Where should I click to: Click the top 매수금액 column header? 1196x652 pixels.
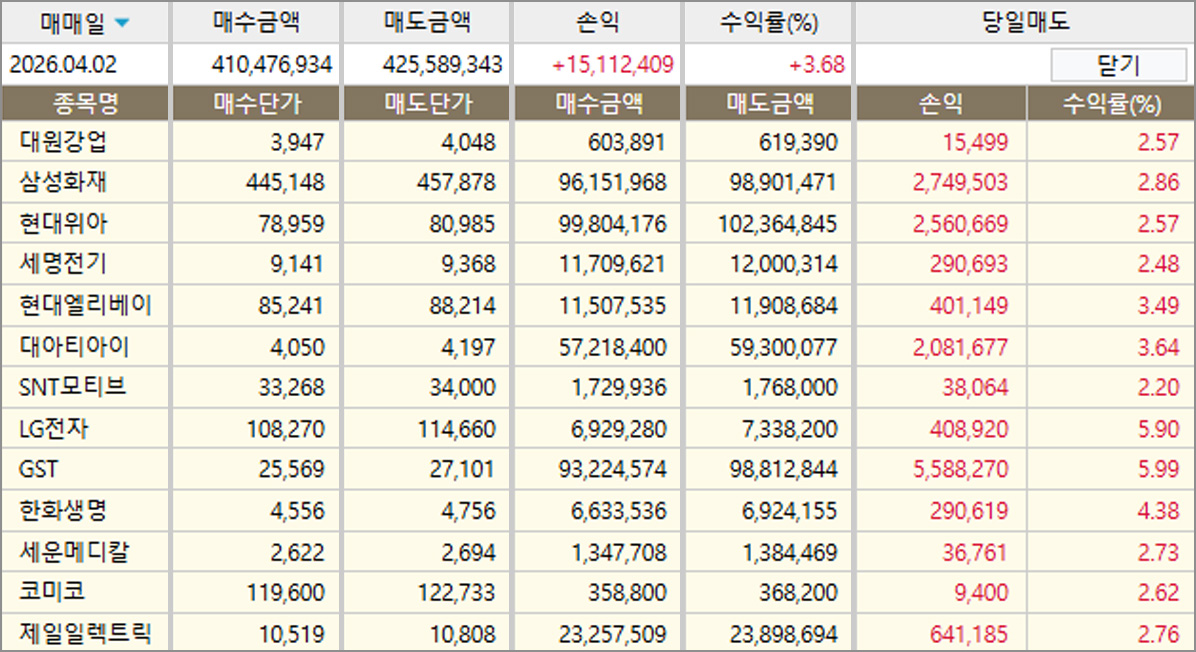256,23
